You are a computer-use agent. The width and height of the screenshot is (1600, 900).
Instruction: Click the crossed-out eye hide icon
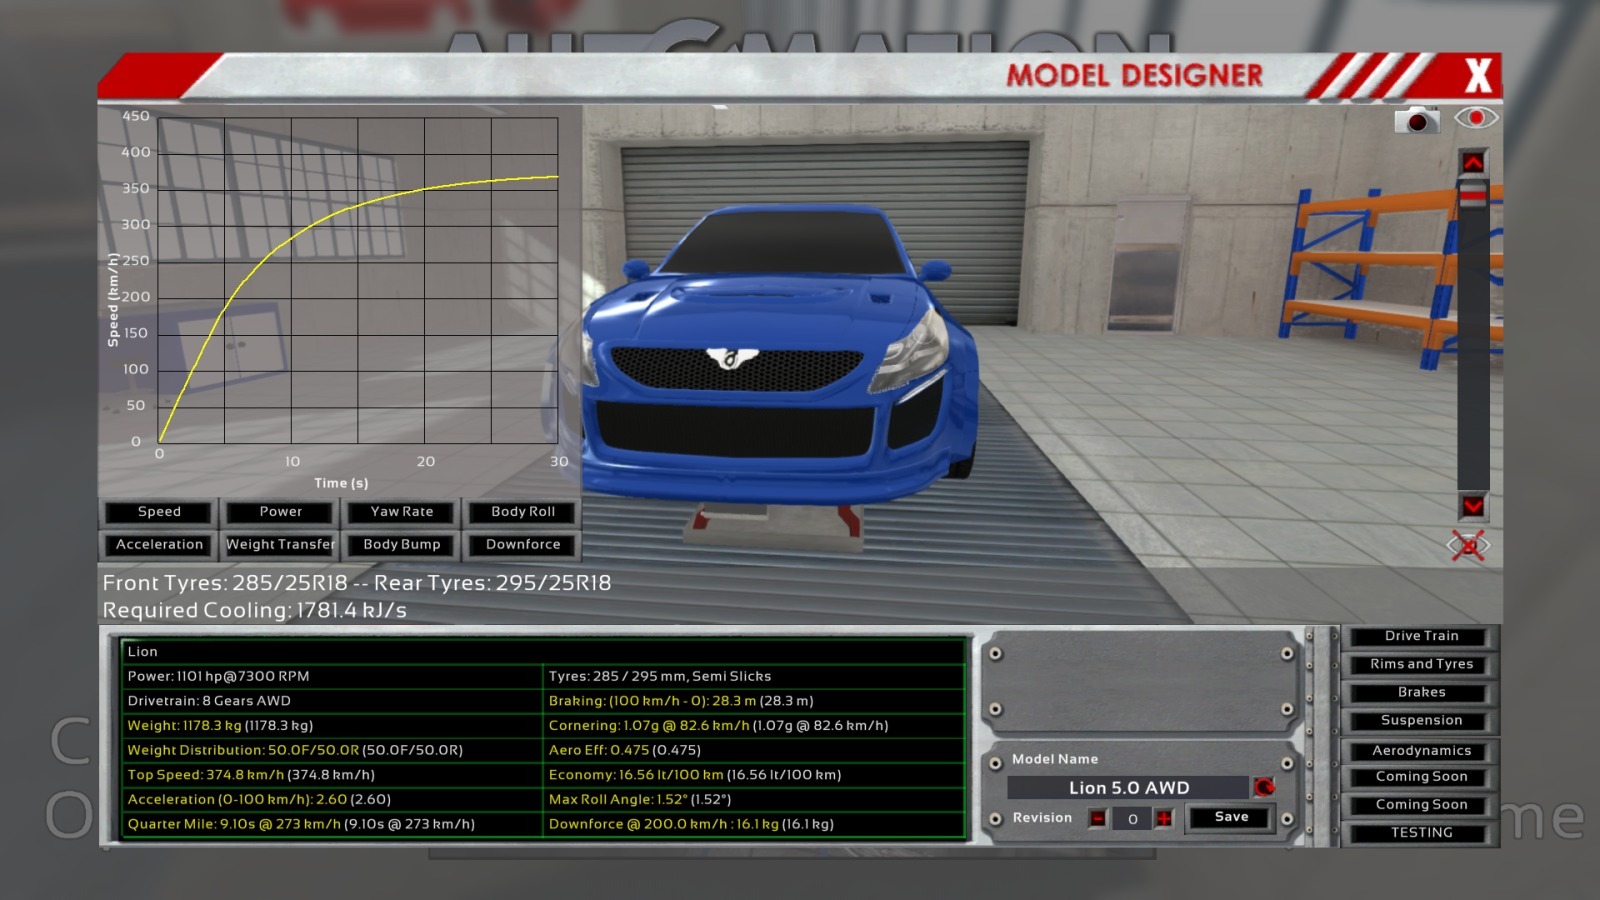[x=1468, y=546]
